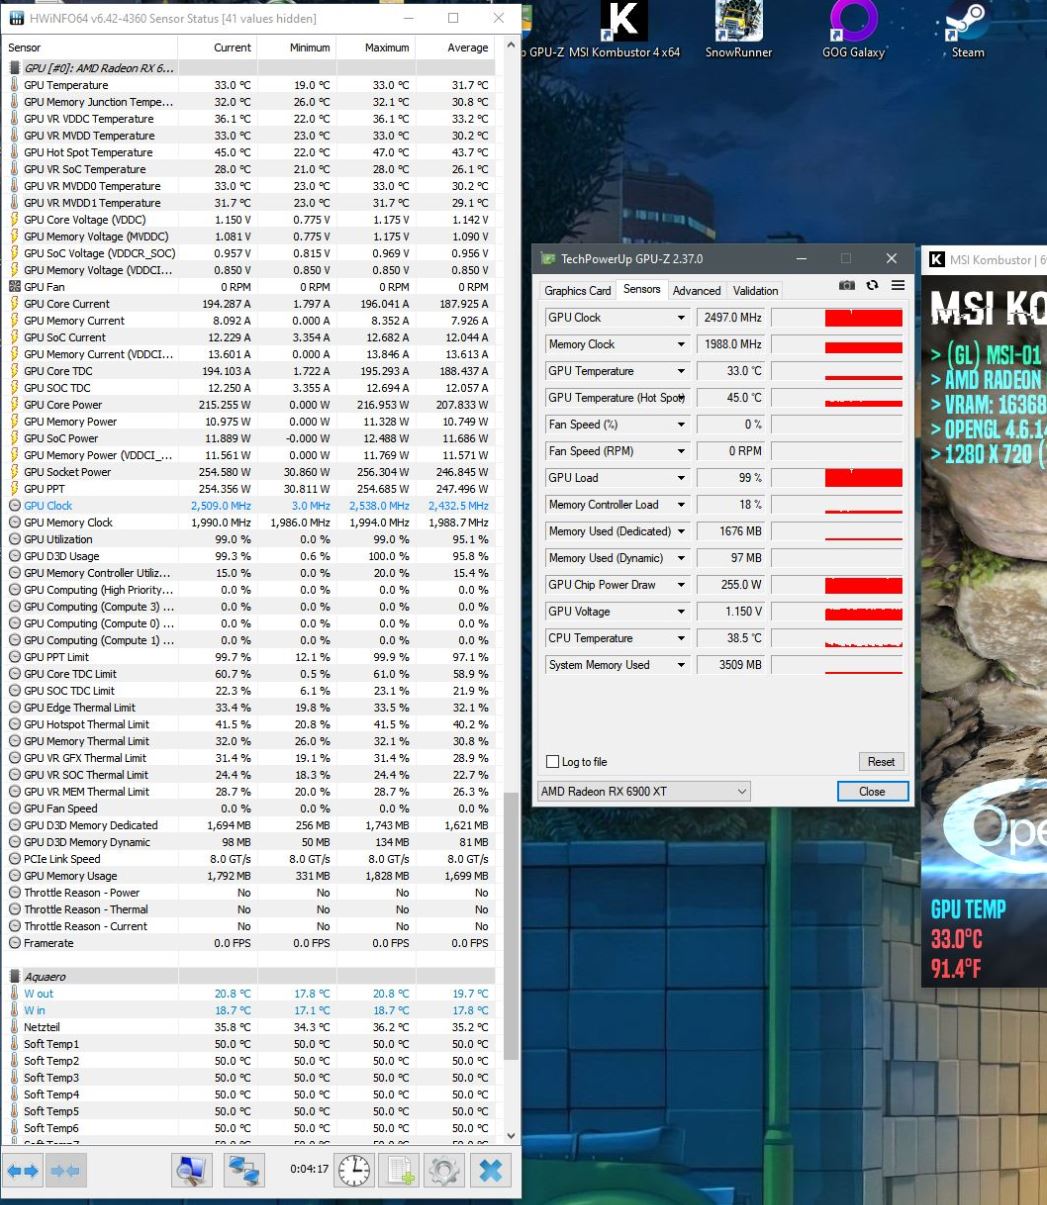Click the HWiNFO64 title bar app icon
The width and height of the screenshot is (1047, 1205).
17,18
